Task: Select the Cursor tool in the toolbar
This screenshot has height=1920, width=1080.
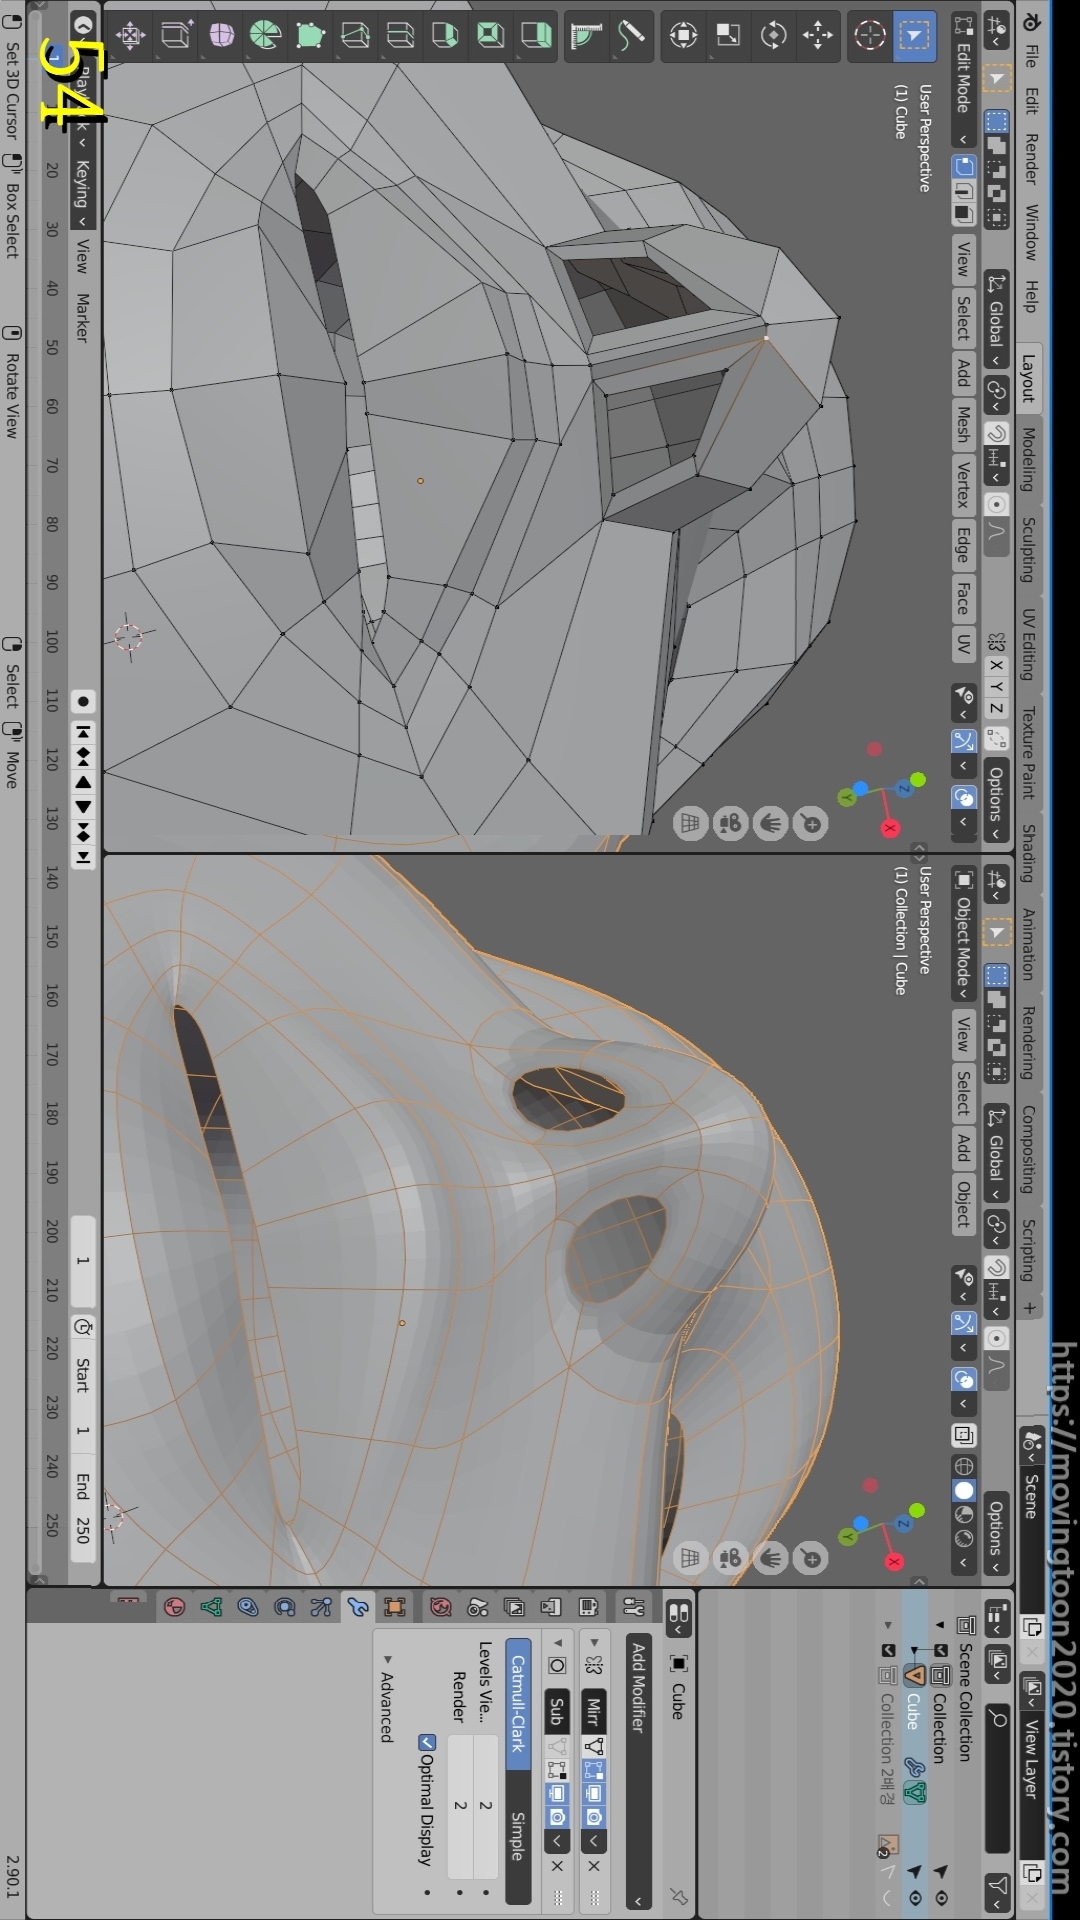Action: click(x=870, y=36)
